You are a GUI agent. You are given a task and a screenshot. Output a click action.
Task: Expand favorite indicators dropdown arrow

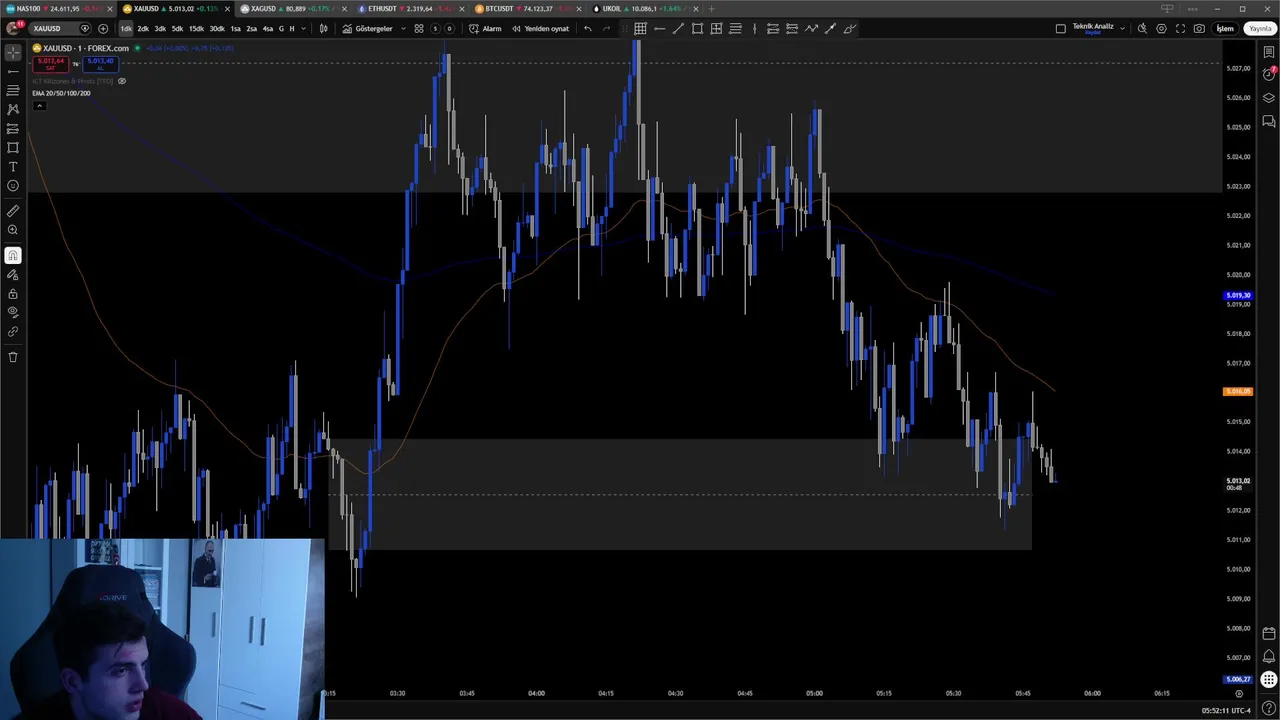403,29
